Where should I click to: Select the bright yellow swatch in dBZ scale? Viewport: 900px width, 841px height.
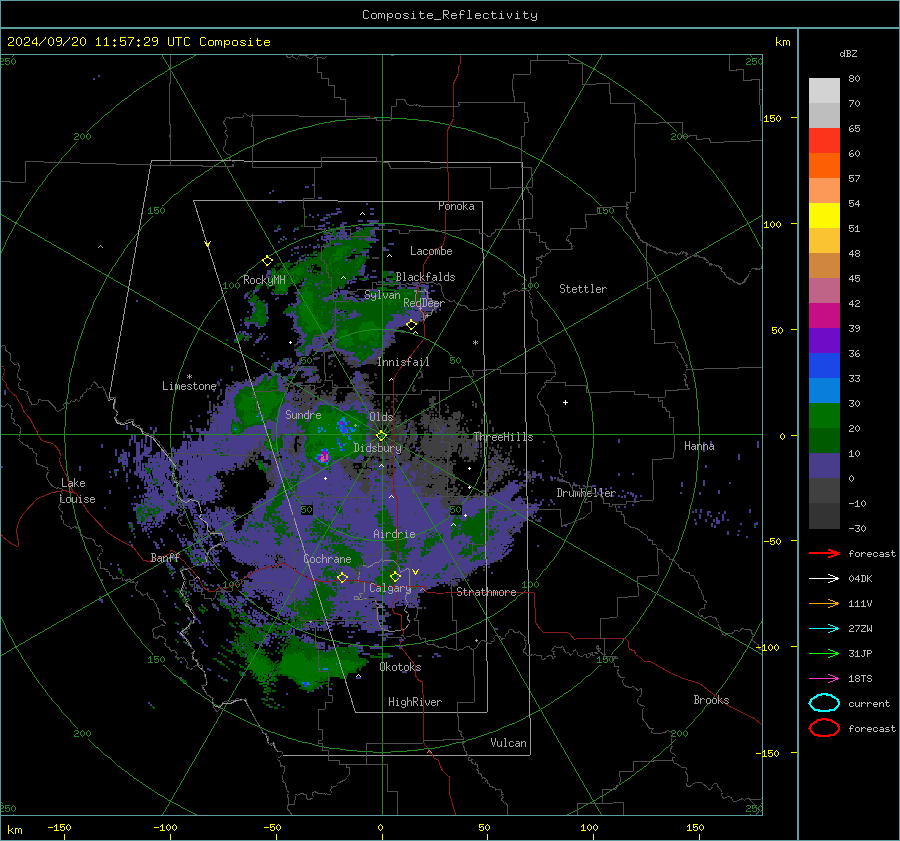(824, 215)
